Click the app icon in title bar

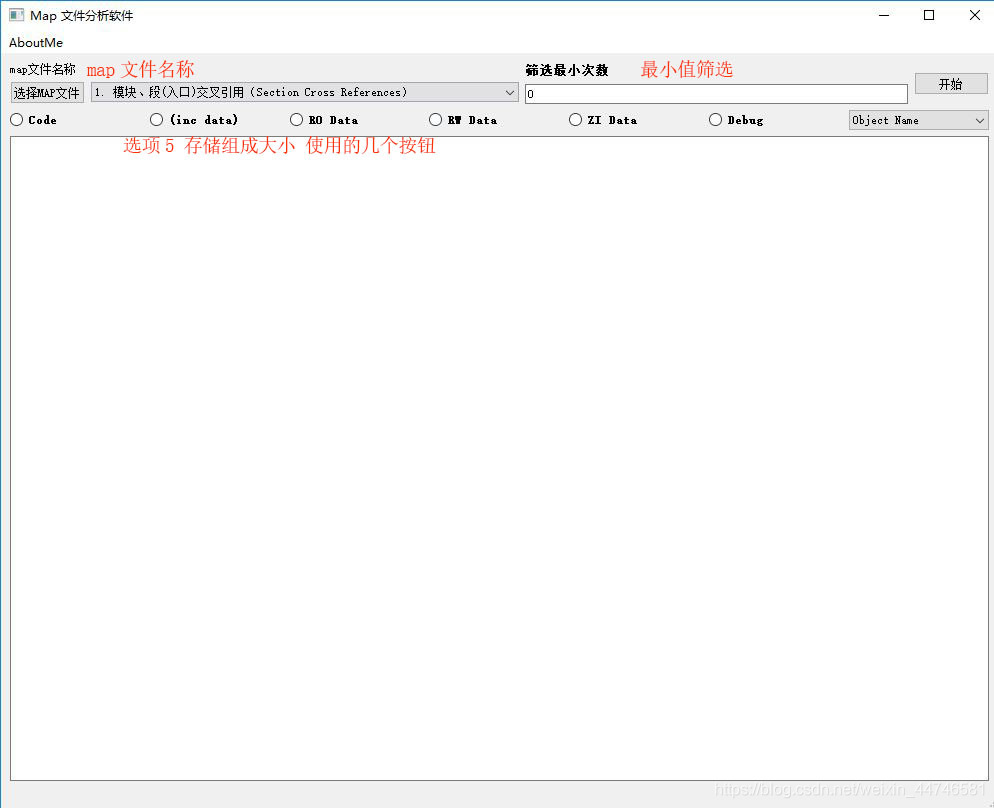[16, 15]
